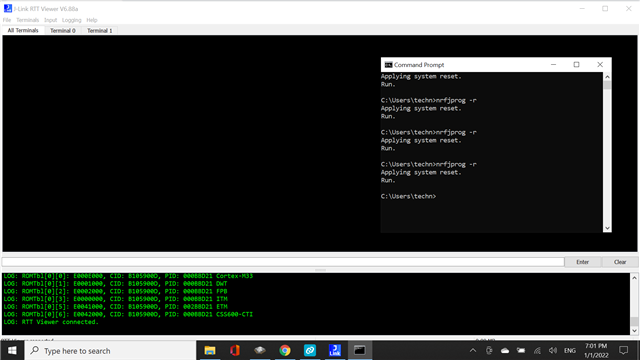Switch to the All Terminals tab
The height and width of the screenshot is (360, 640).
pos(23,31)
